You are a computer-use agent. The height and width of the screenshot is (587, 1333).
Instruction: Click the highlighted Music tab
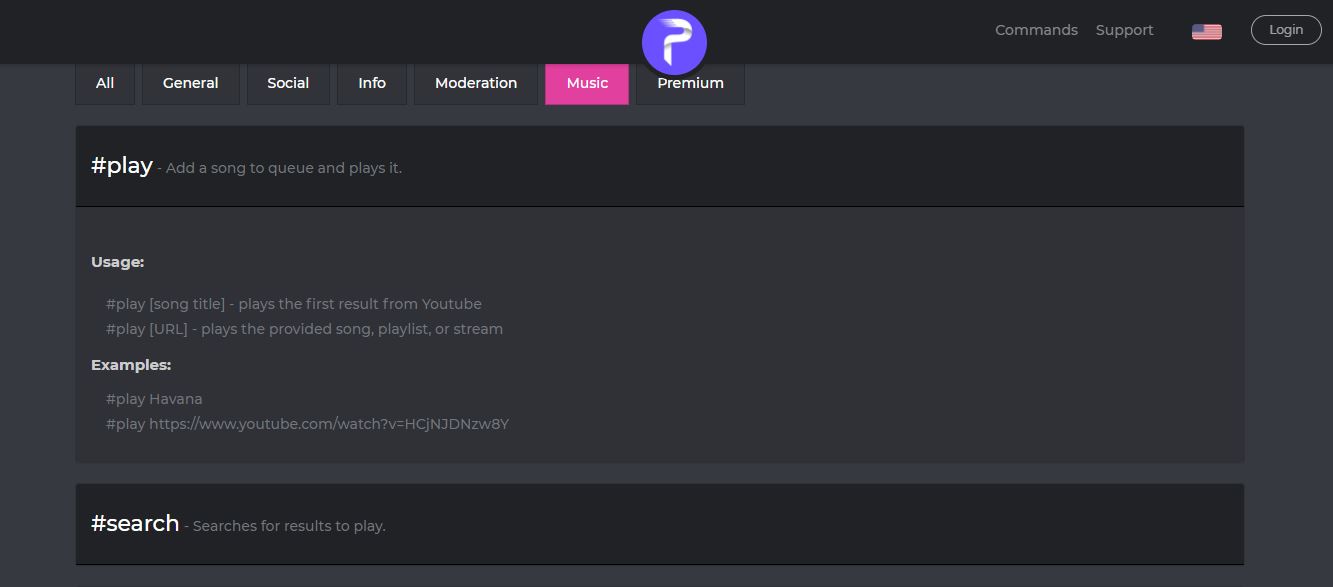coord(587,83)
